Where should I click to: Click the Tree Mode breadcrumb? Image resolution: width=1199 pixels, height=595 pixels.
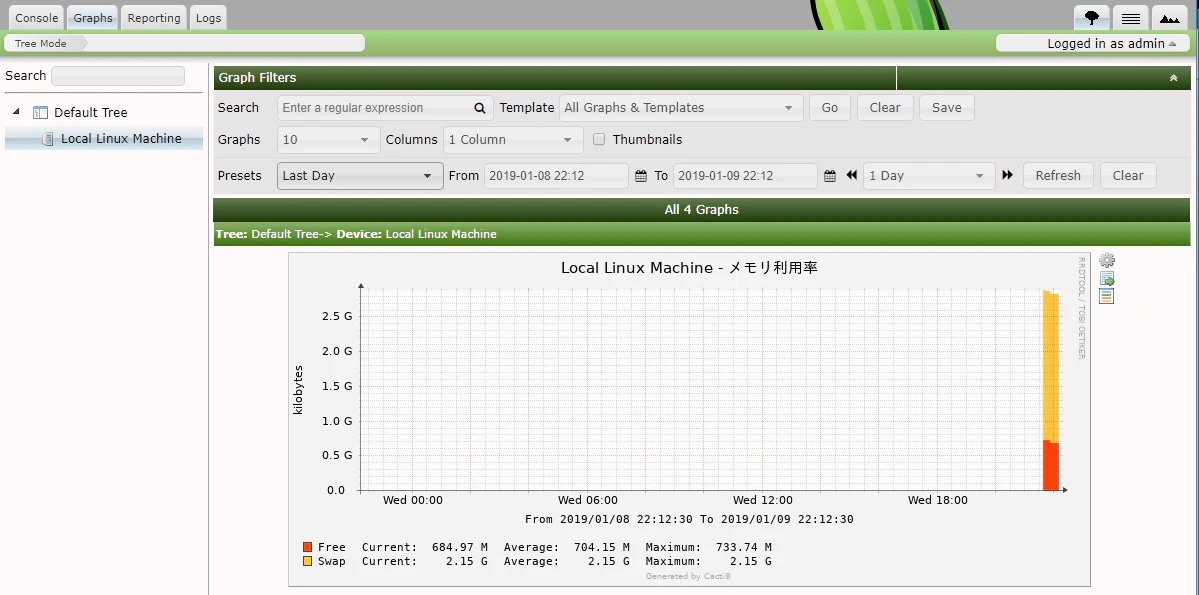(x=41, y=44)
